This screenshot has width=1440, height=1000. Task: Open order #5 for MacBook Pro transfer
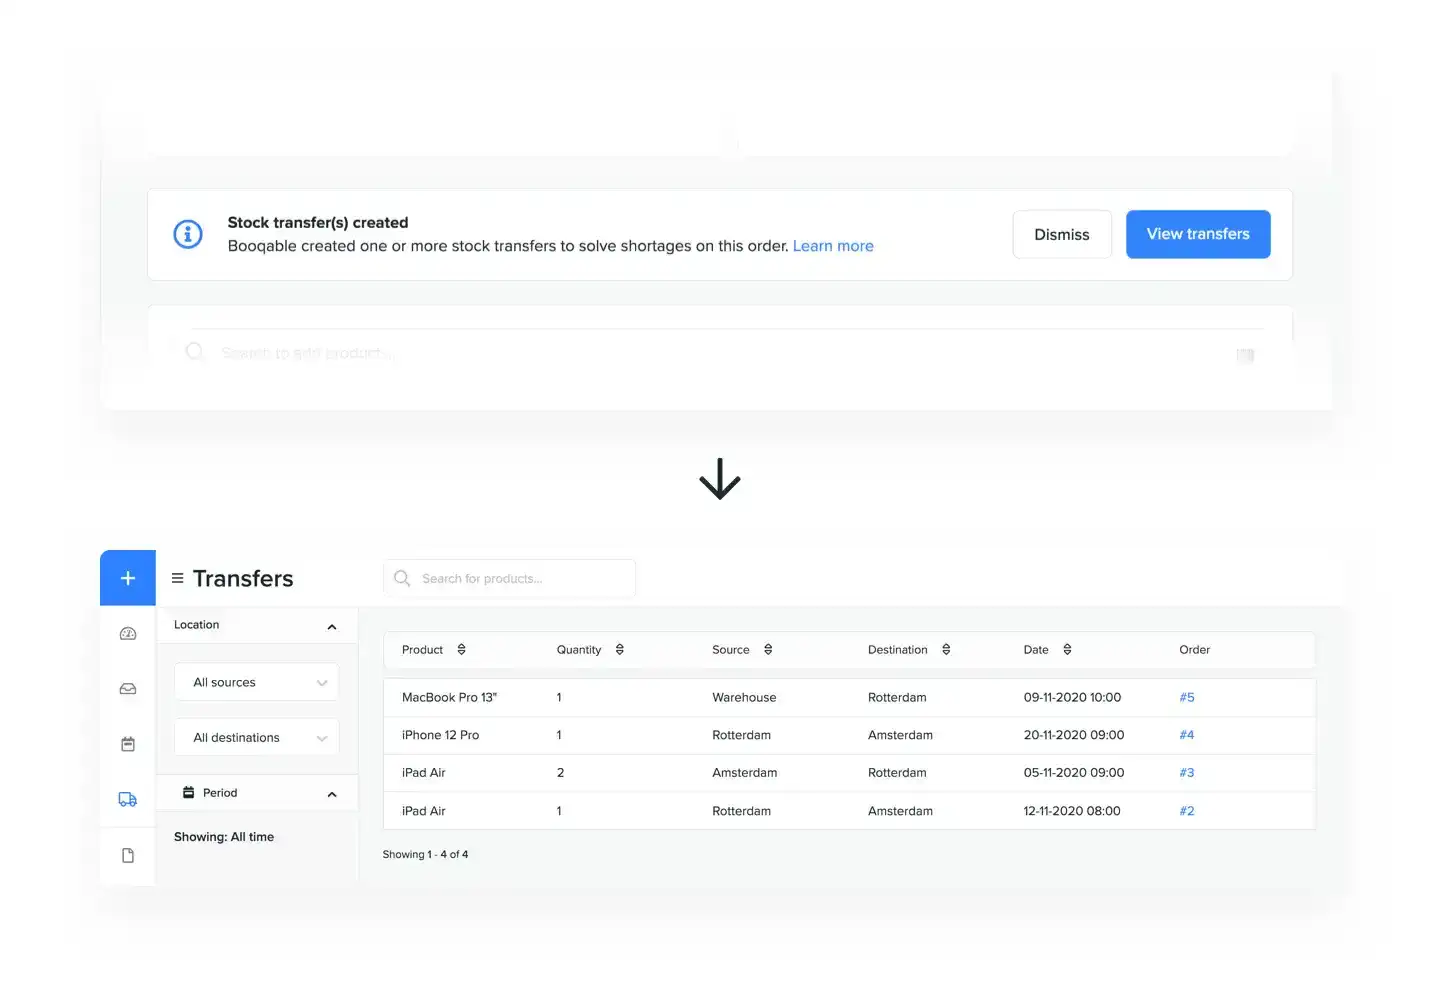click(1186, 697)
